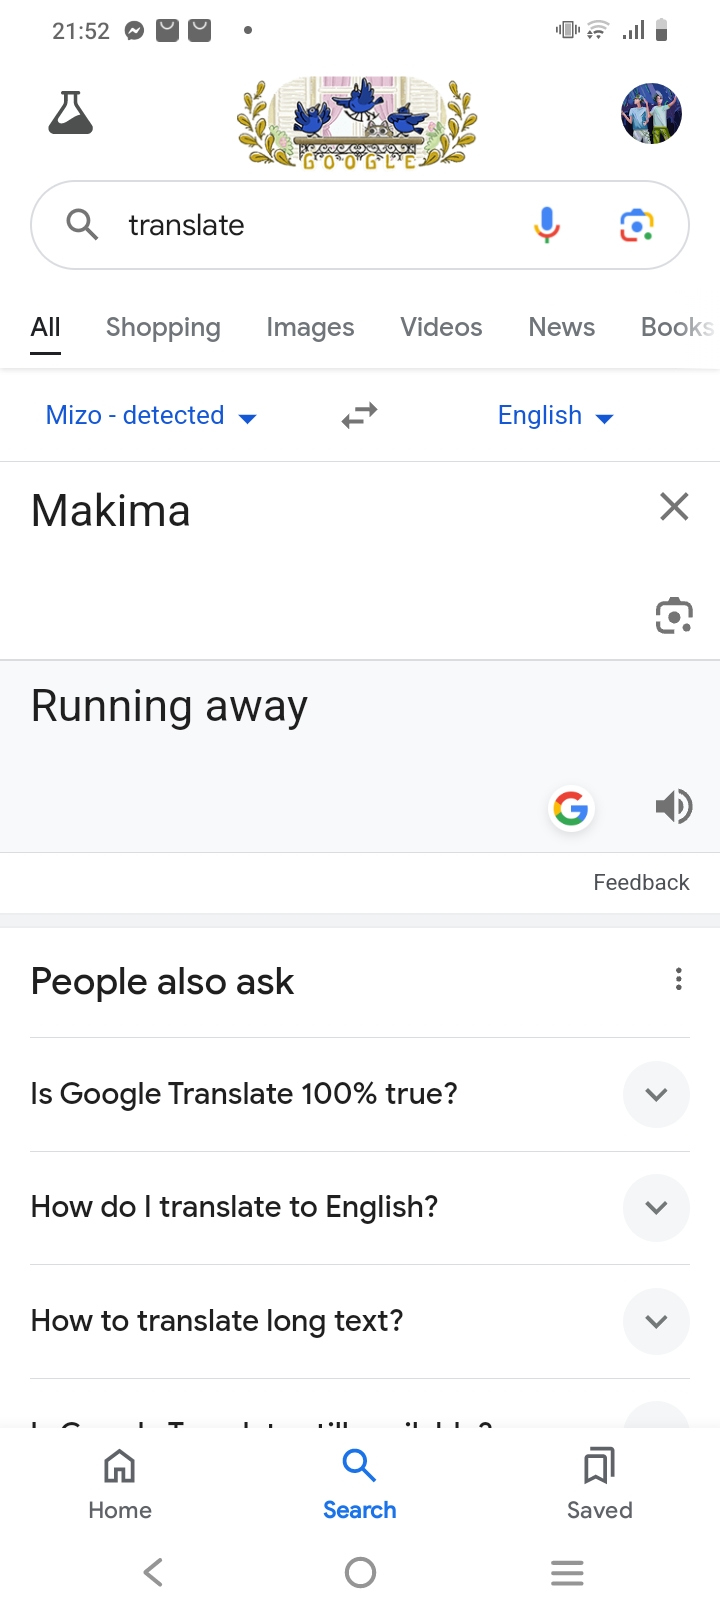The image size is (720, 1612).
Task: Open Google Lens camera search
Action: (x=637, y=225)
